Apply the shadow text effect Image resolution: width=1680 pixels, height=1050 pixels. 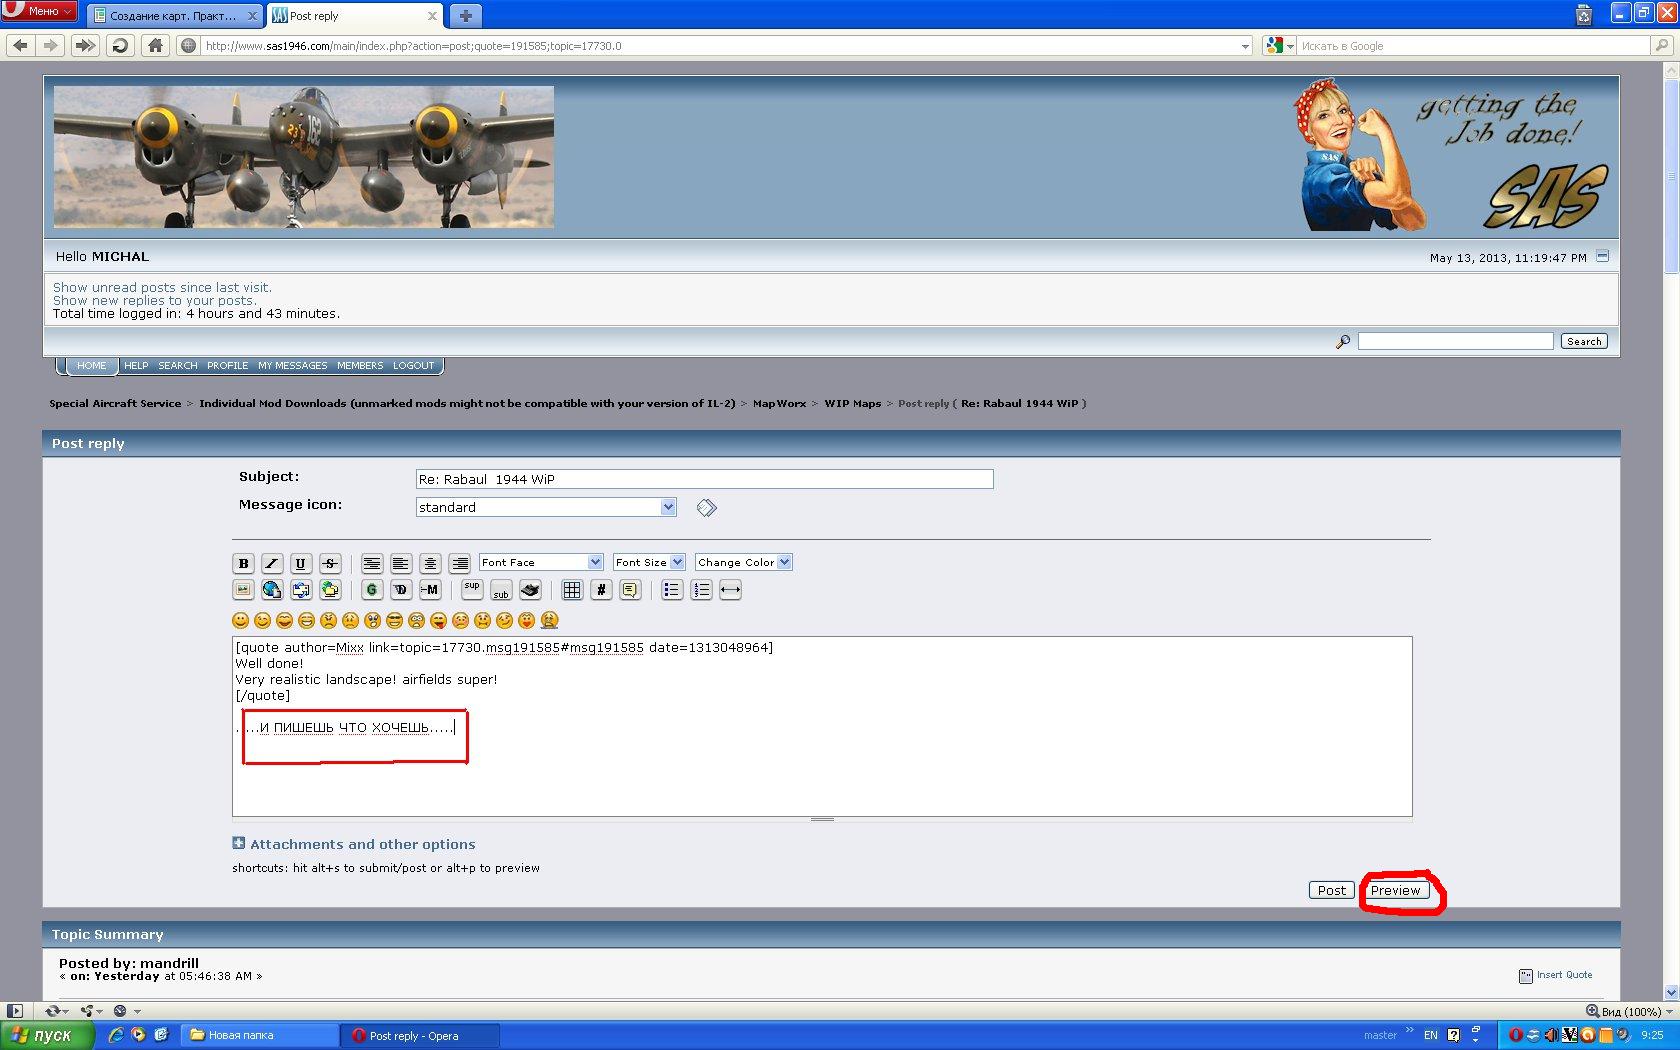tap(400, 590)
